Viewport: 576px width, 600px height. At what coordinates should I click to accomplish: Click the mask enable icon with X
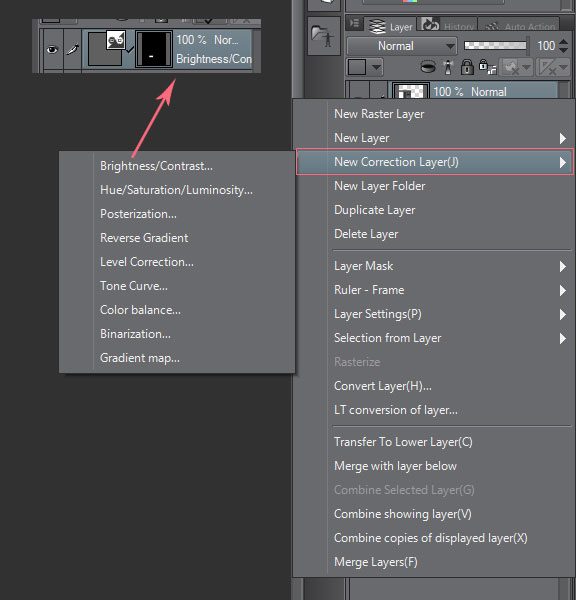coord(511,68)
